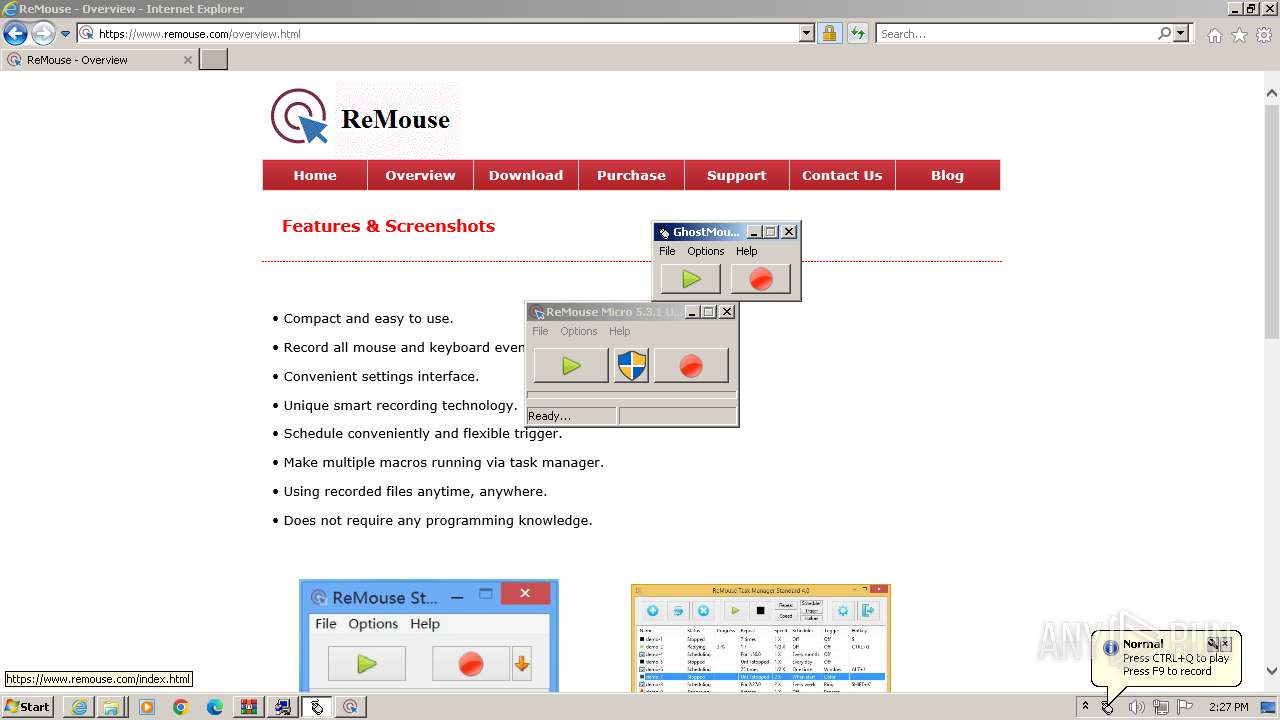Open Internet Explorer from taskbar
The height and width of the screenshot is (720, 1280).
pyautogui.click(x=79, y=706)
